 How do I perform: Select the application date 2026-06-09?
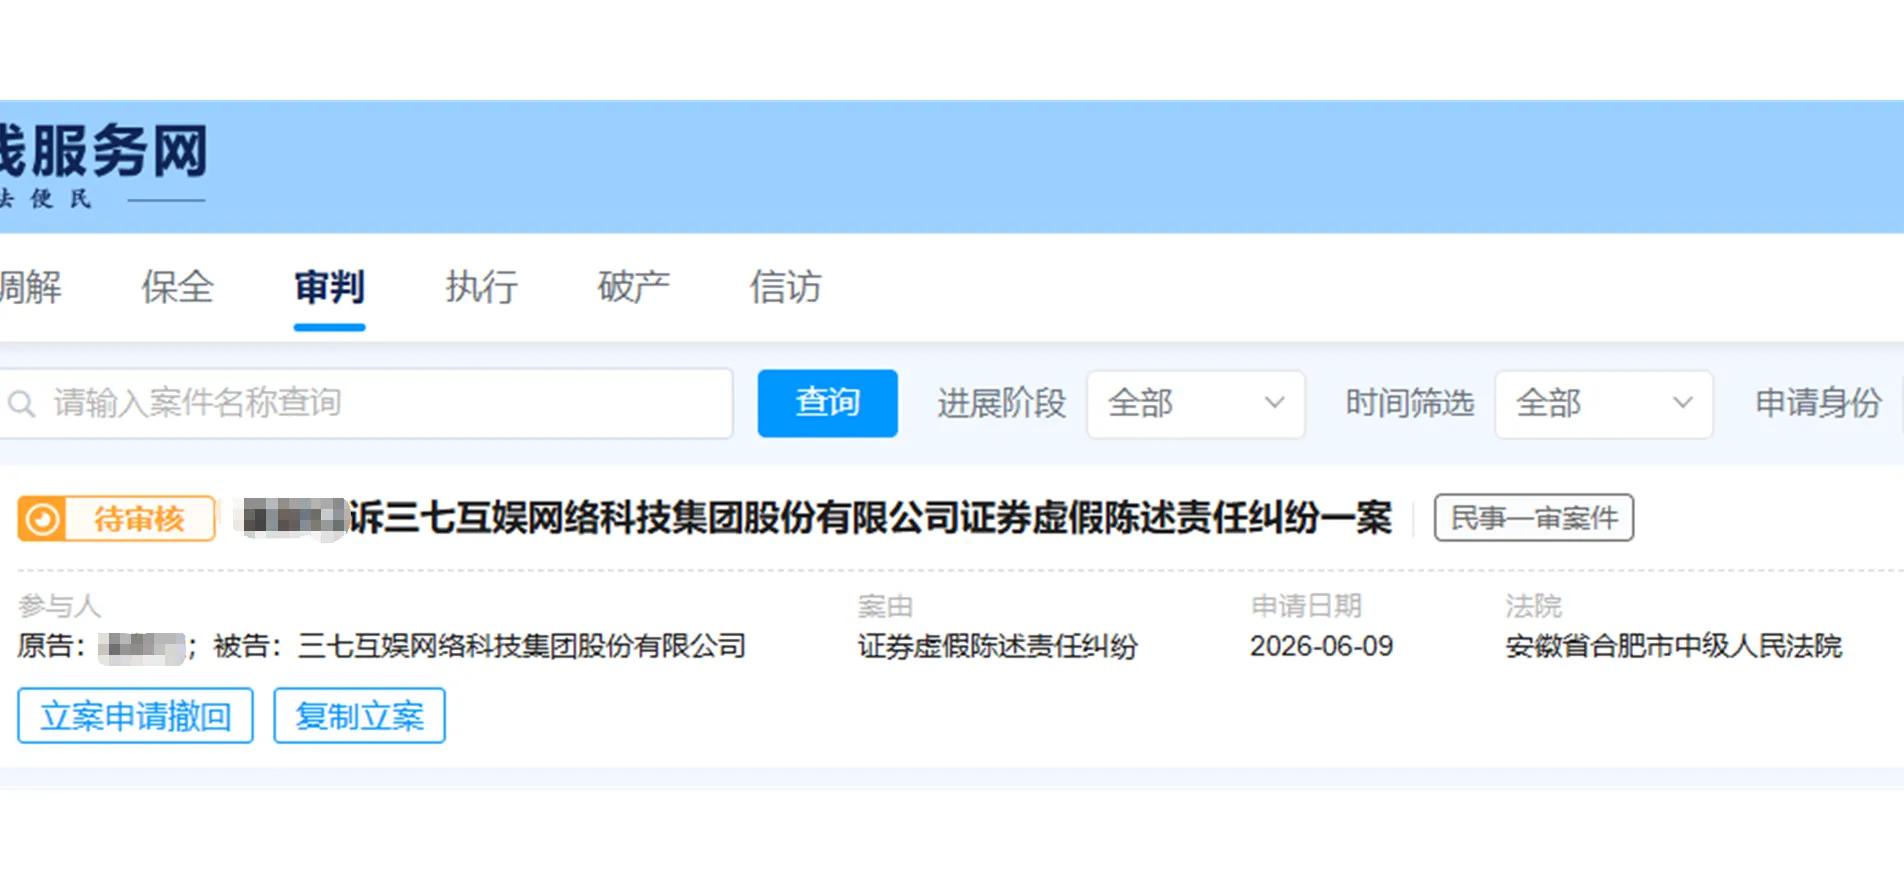click(1321, 646)
